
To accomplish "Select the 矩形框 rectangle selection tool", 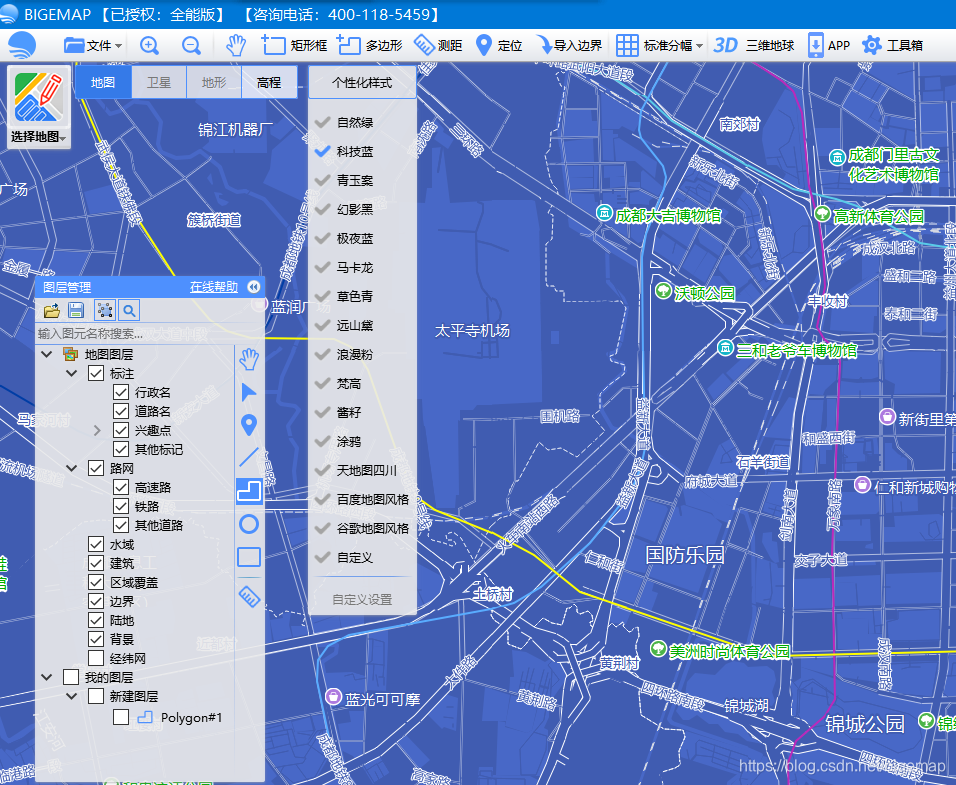I will click(294, 46).
